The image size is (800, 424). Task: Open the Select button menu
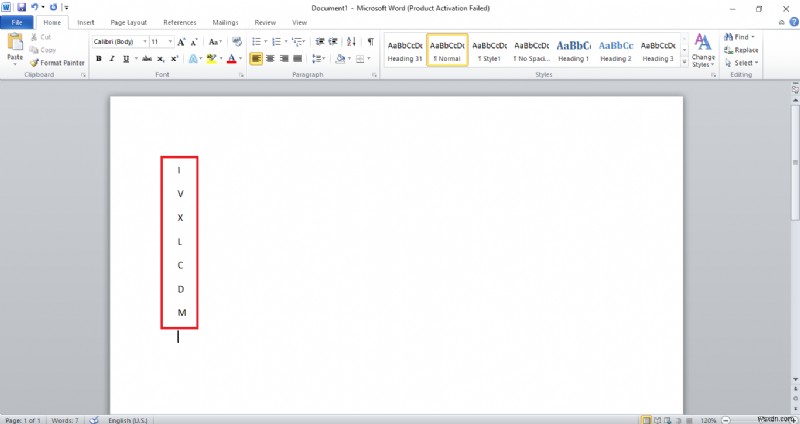pyautogui.click(x=741, y=63)
